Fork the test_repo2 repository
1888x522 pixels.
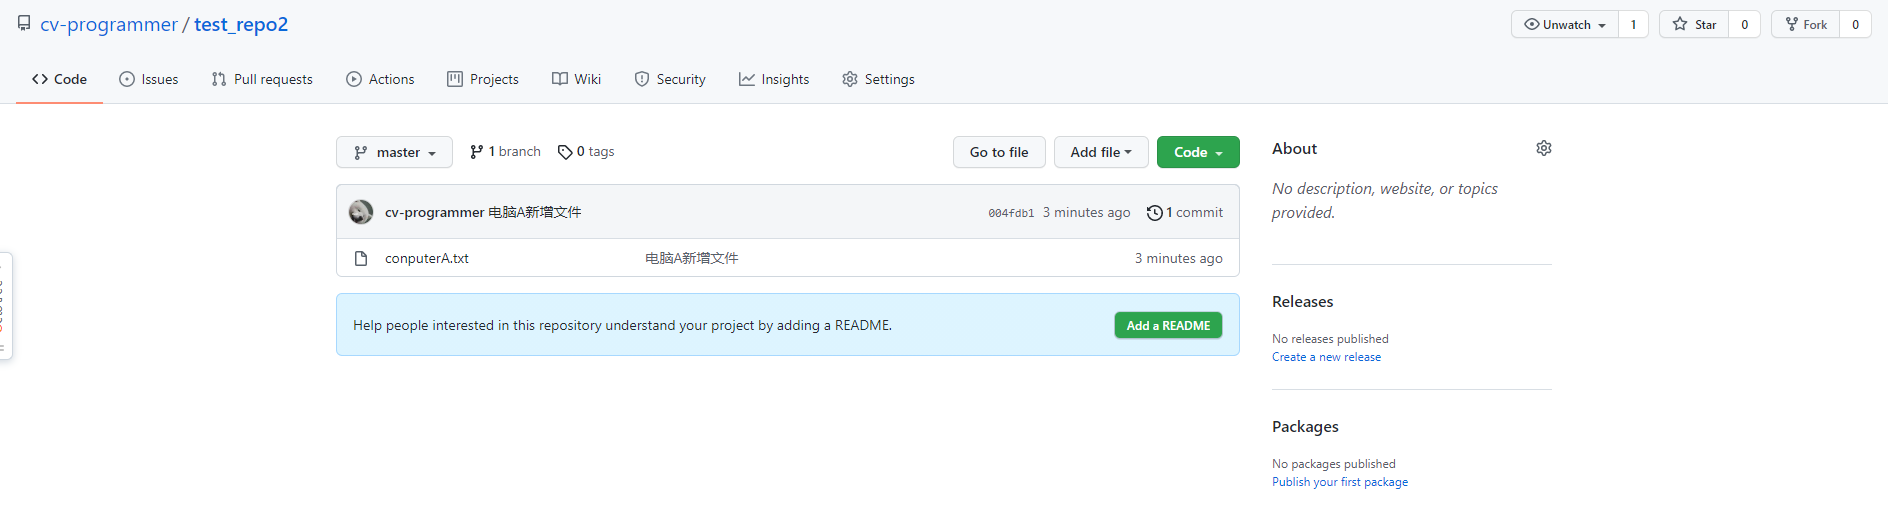pos(1806,24)
